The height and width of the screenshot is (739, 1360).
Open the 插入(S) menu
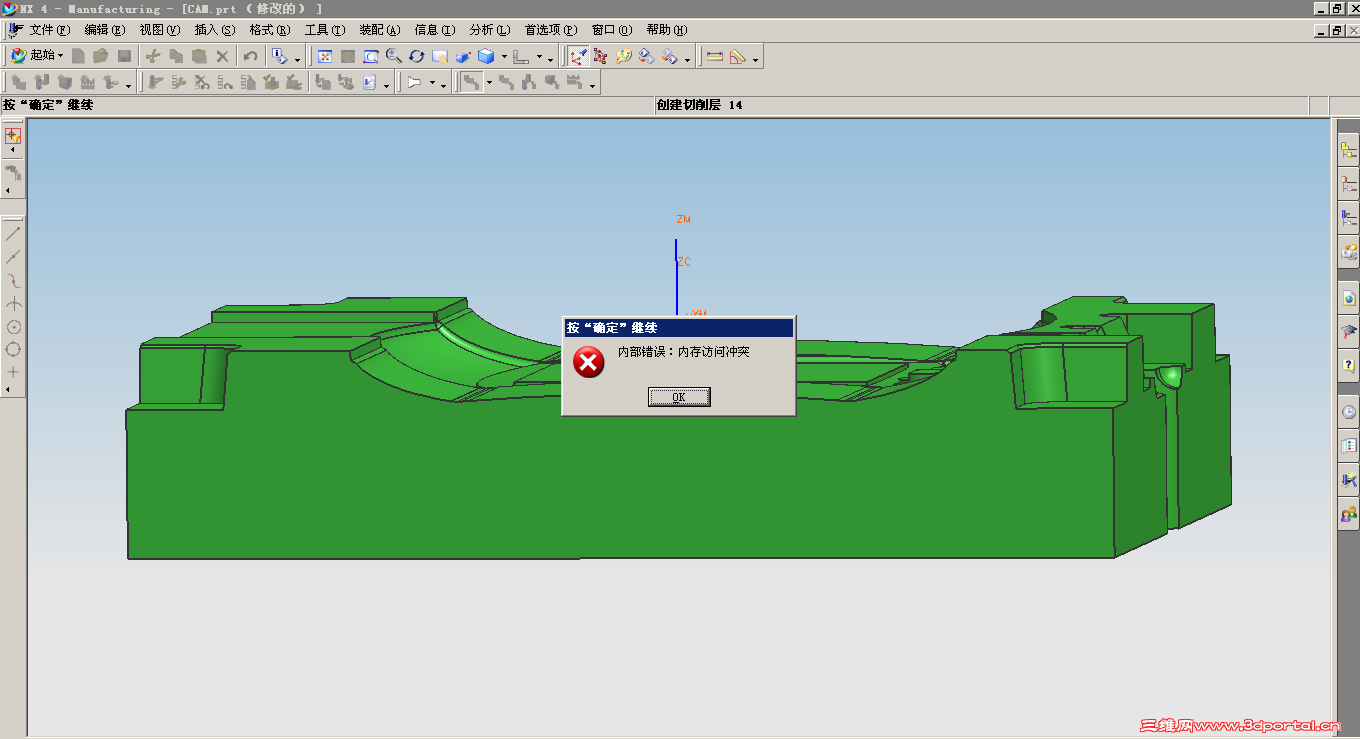pyautogui.click(x=215, y=30)
